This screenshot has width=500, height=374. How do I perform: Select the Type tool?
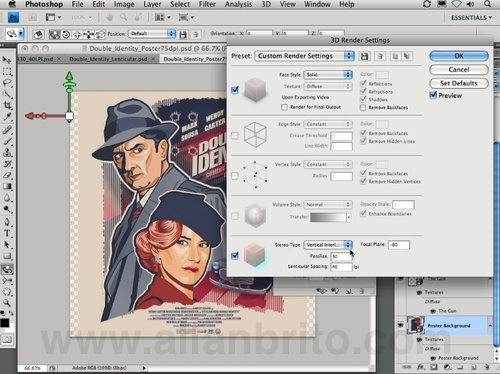tap(7, 233)
